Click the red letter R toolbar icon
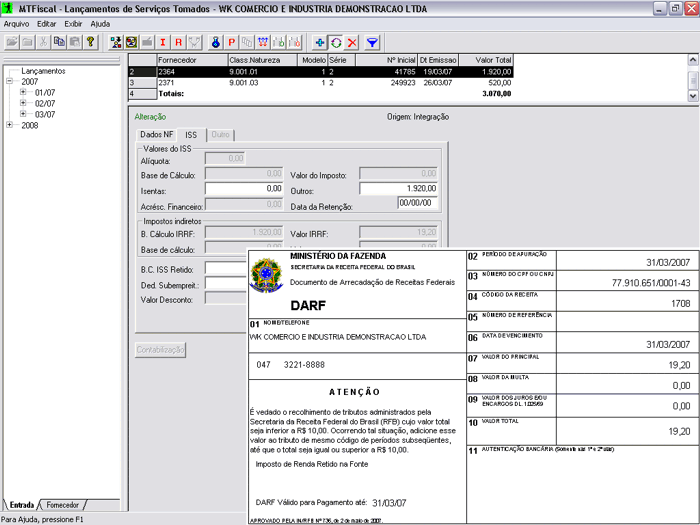 [x=179, y=43]
